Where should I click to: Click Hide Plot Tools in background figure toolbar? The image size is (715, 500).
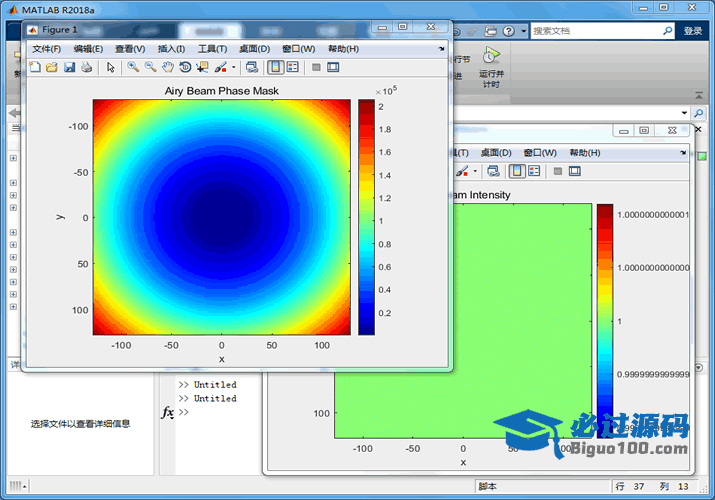pos(557,171)
